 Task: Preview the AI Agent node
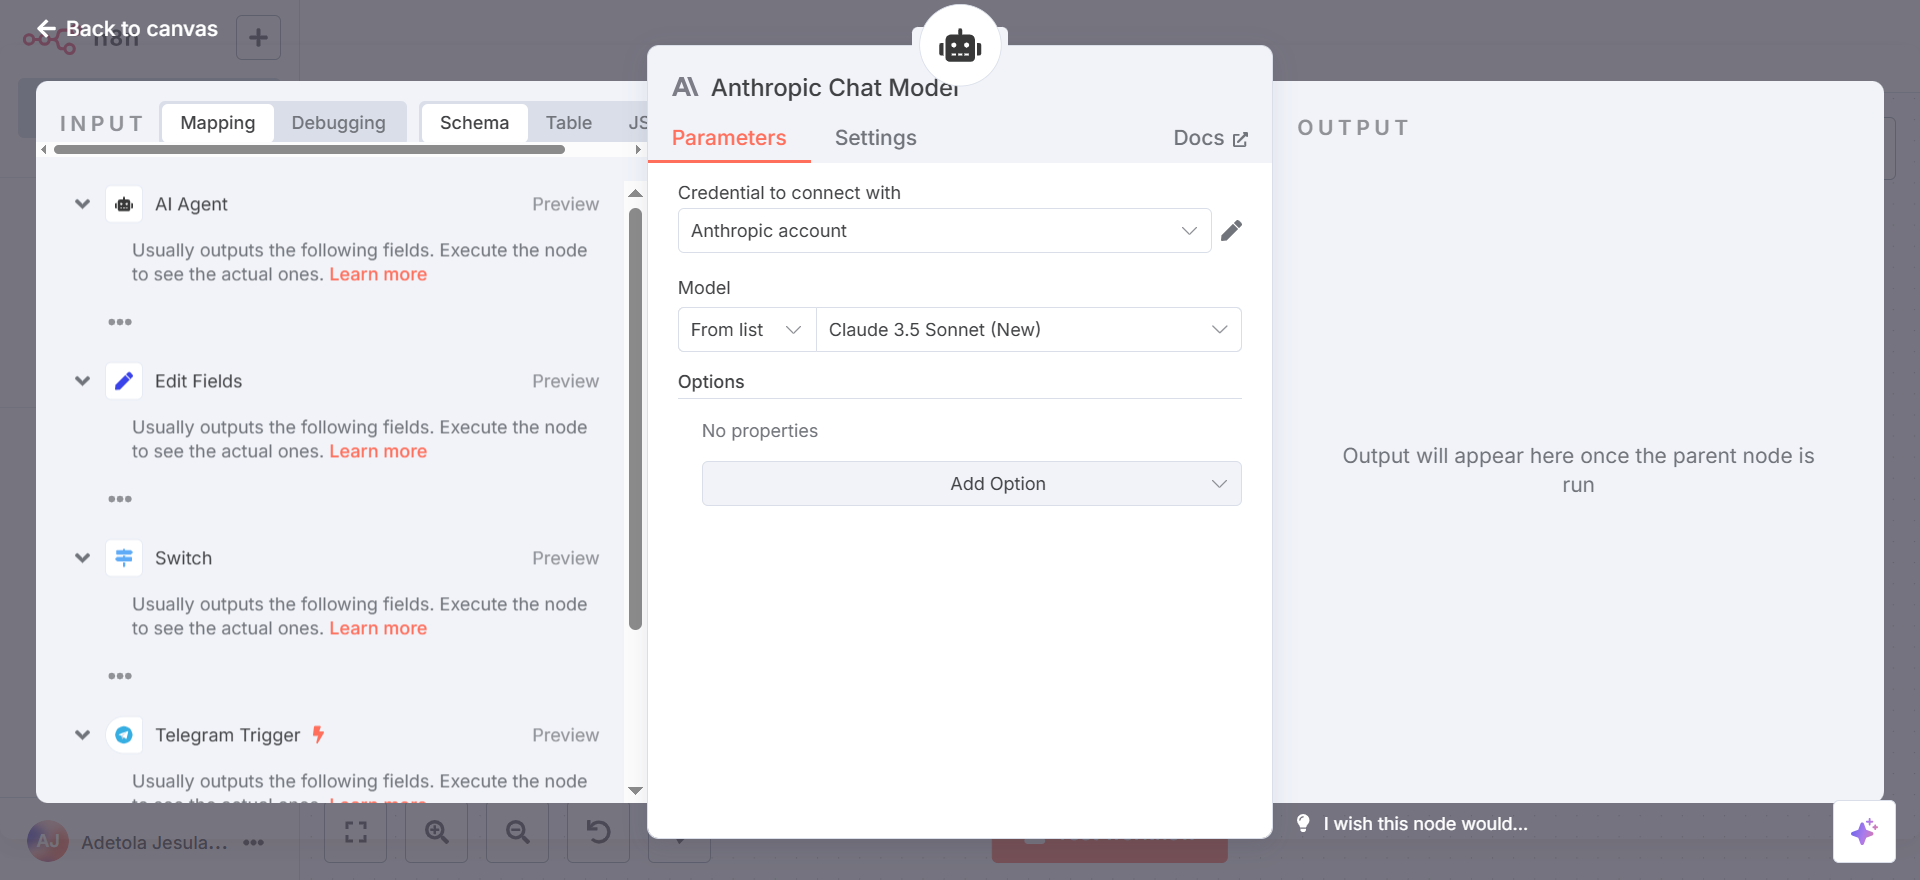click(565, 204)
